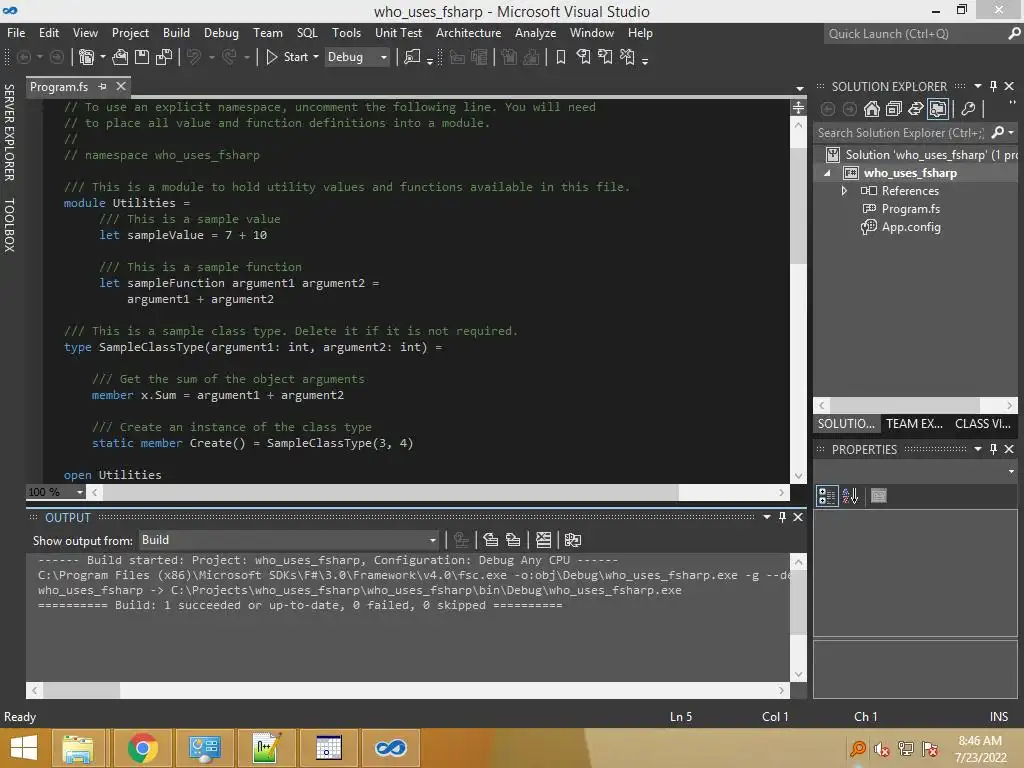Go to the previous bookmark

(583, 57)
